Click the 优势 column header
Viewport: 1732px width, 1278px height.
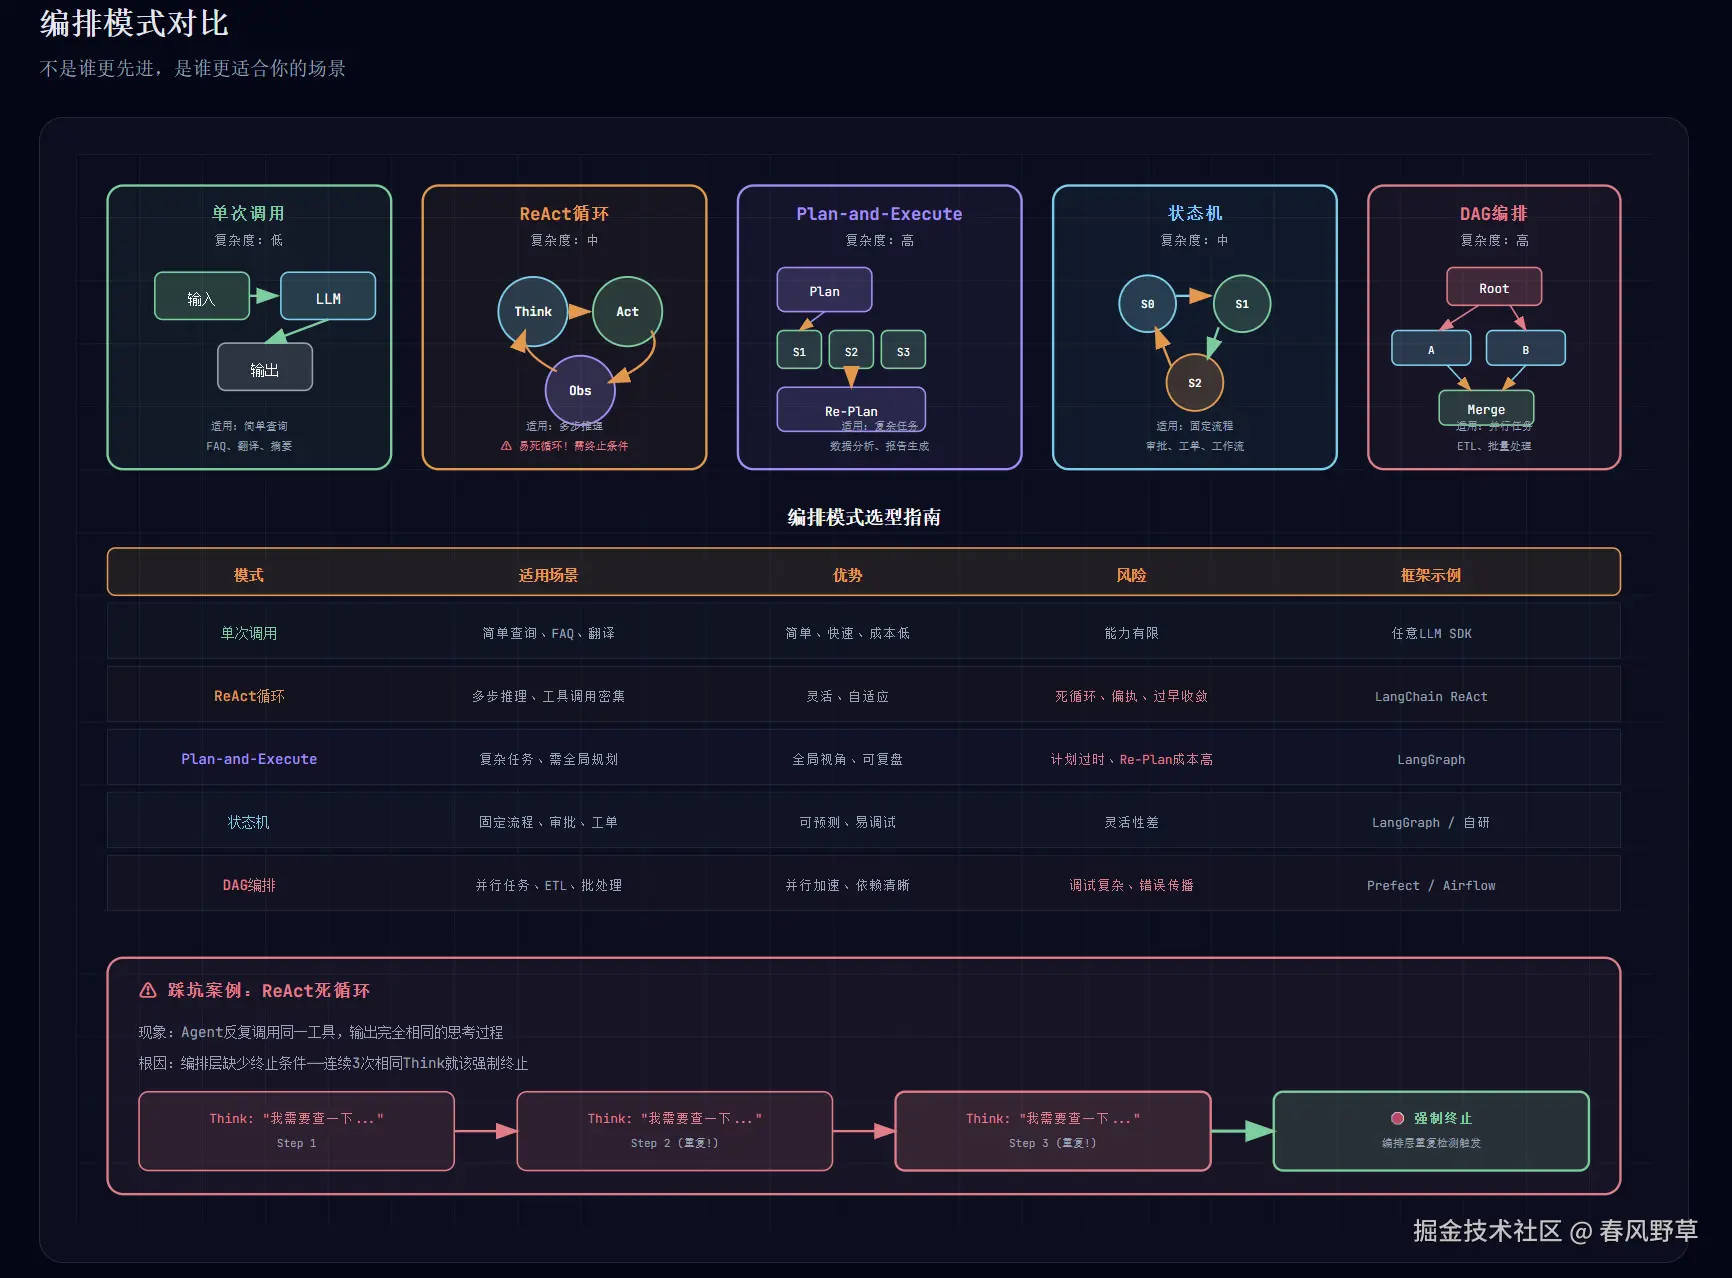(x=848, y=575)
